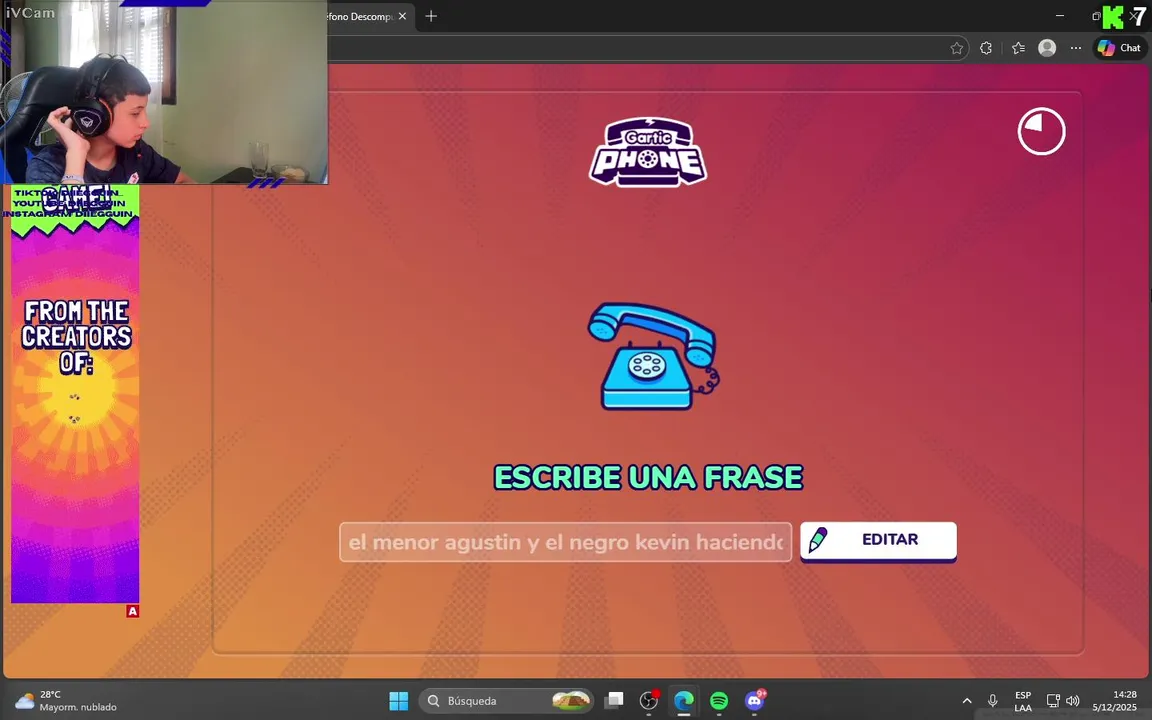The width and height of the screenshot is (1152, 720).
Task: Minimize the browser window
Action: [x=1059, y=15]
